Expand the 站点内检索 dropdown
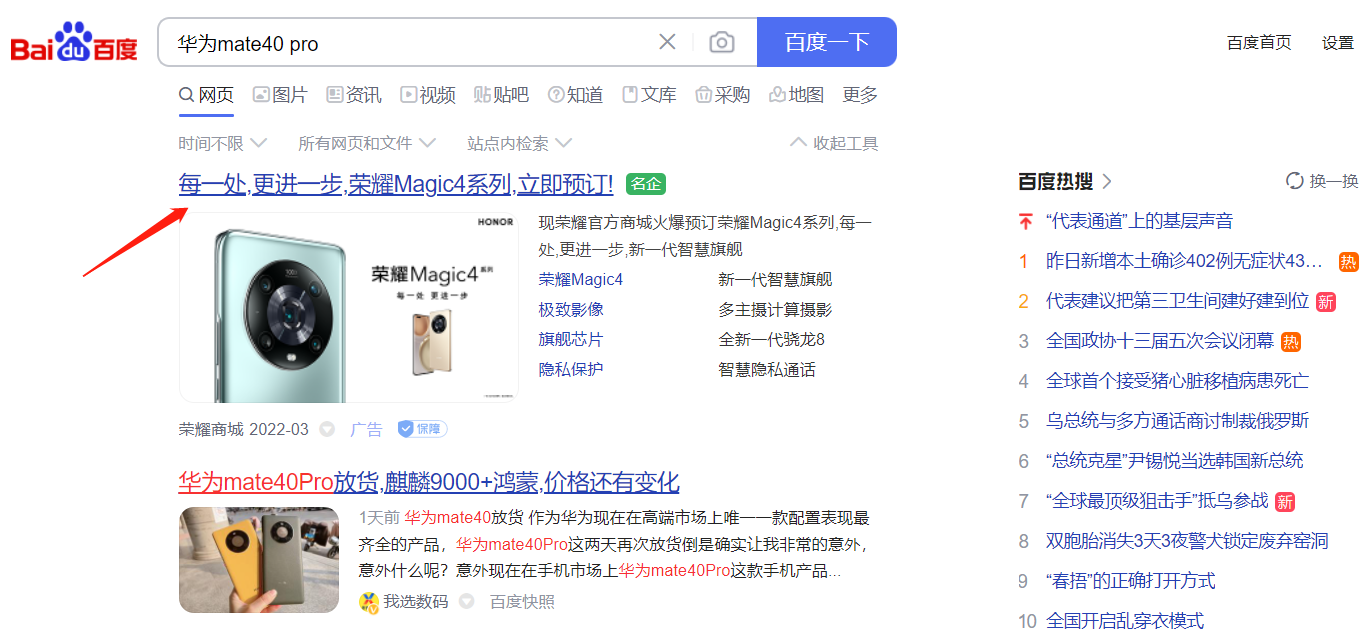This screenshot has height=635, width=1370. 520,143
